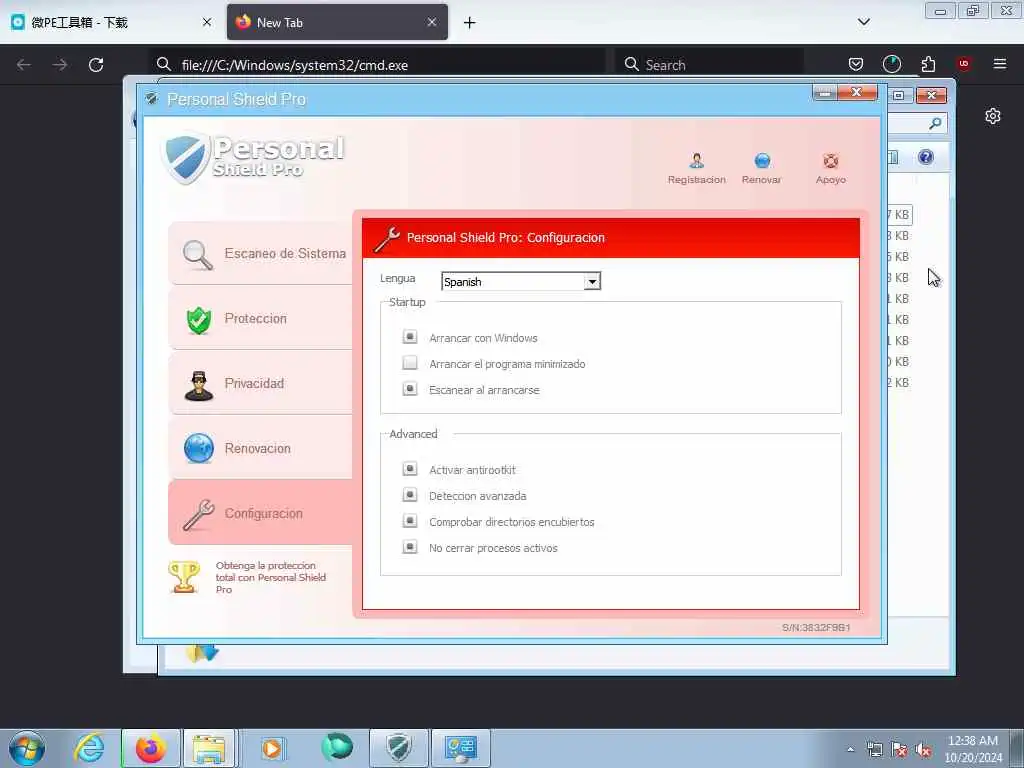Open Firefox extensions puzzle icon
Image resolution: width=1024 pixels, height=768 pixels.
tap(928, 64)
